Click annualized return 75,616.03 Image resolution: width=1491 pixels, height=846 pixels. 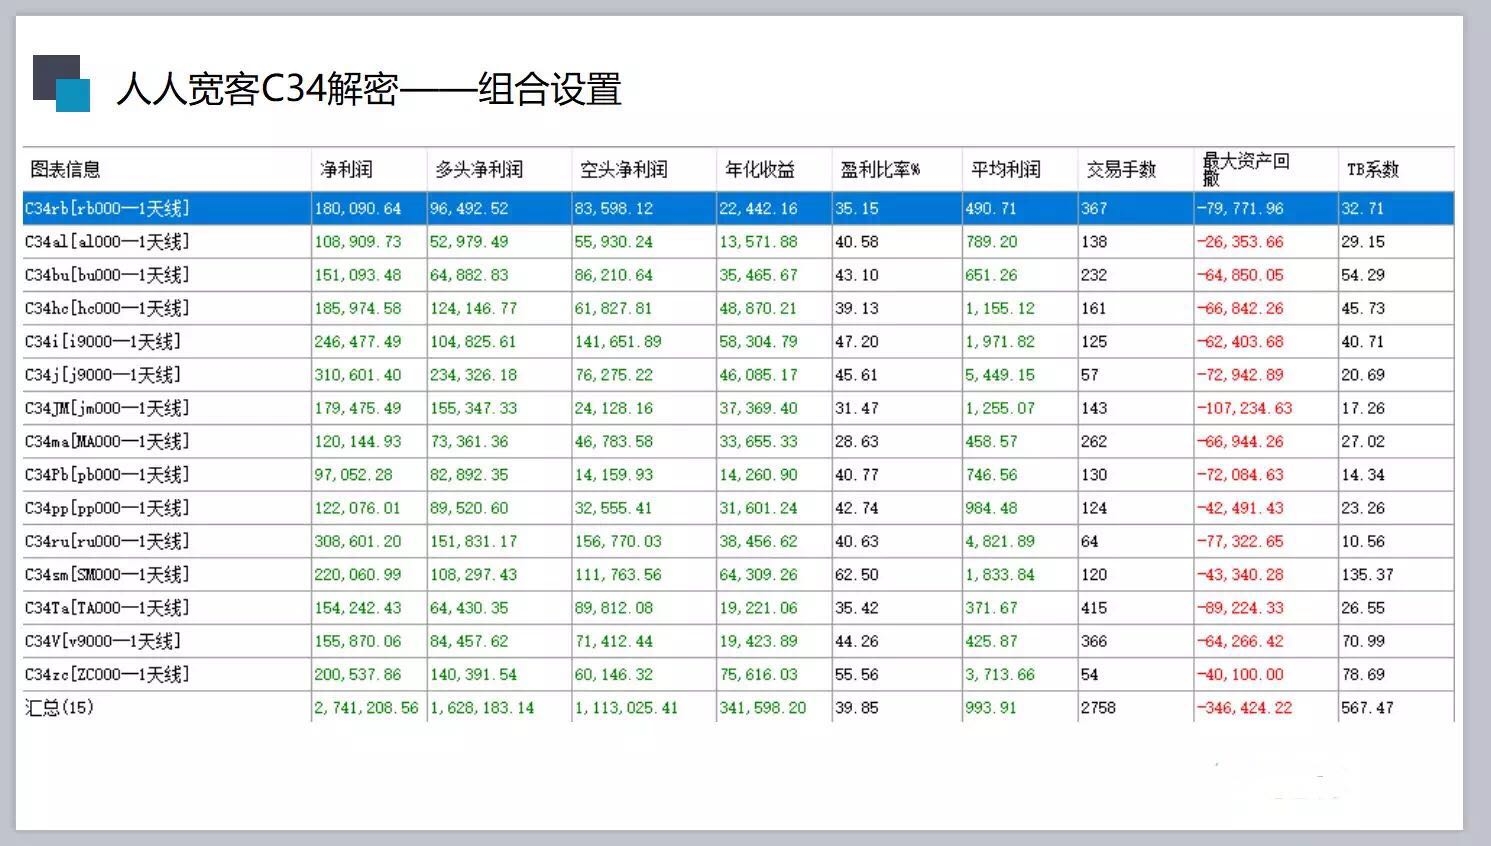click(x=759, y=675)
